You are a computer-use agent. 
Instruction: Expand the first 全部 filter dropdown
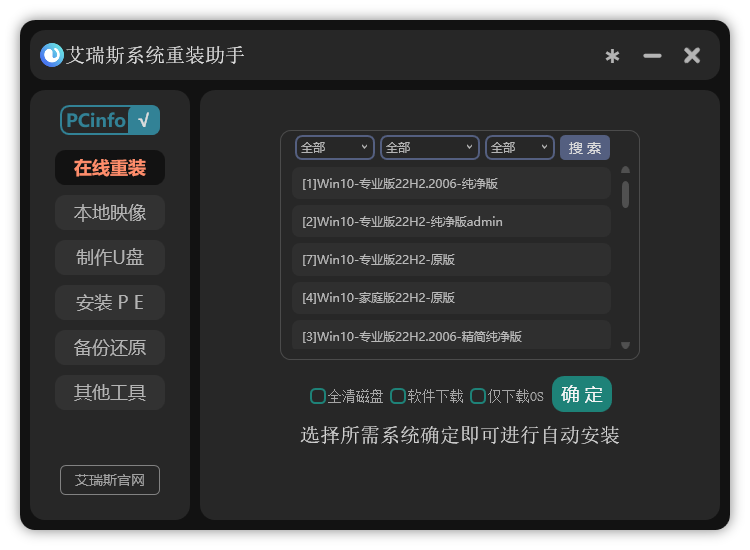(x=335, y=148)
